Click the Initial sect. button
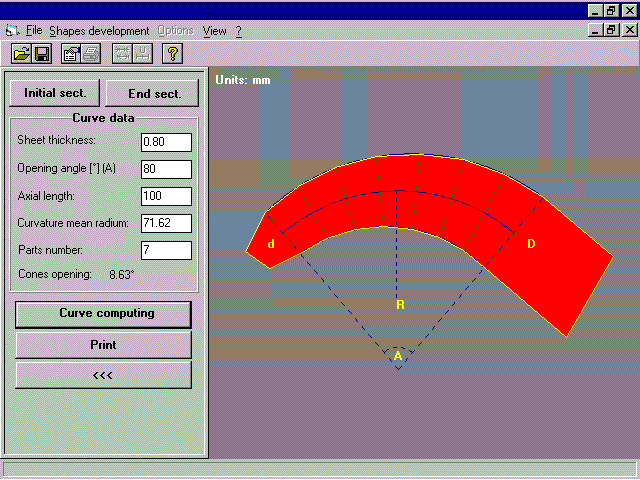This screenshot has height=480, width=640. coord(55,93)
